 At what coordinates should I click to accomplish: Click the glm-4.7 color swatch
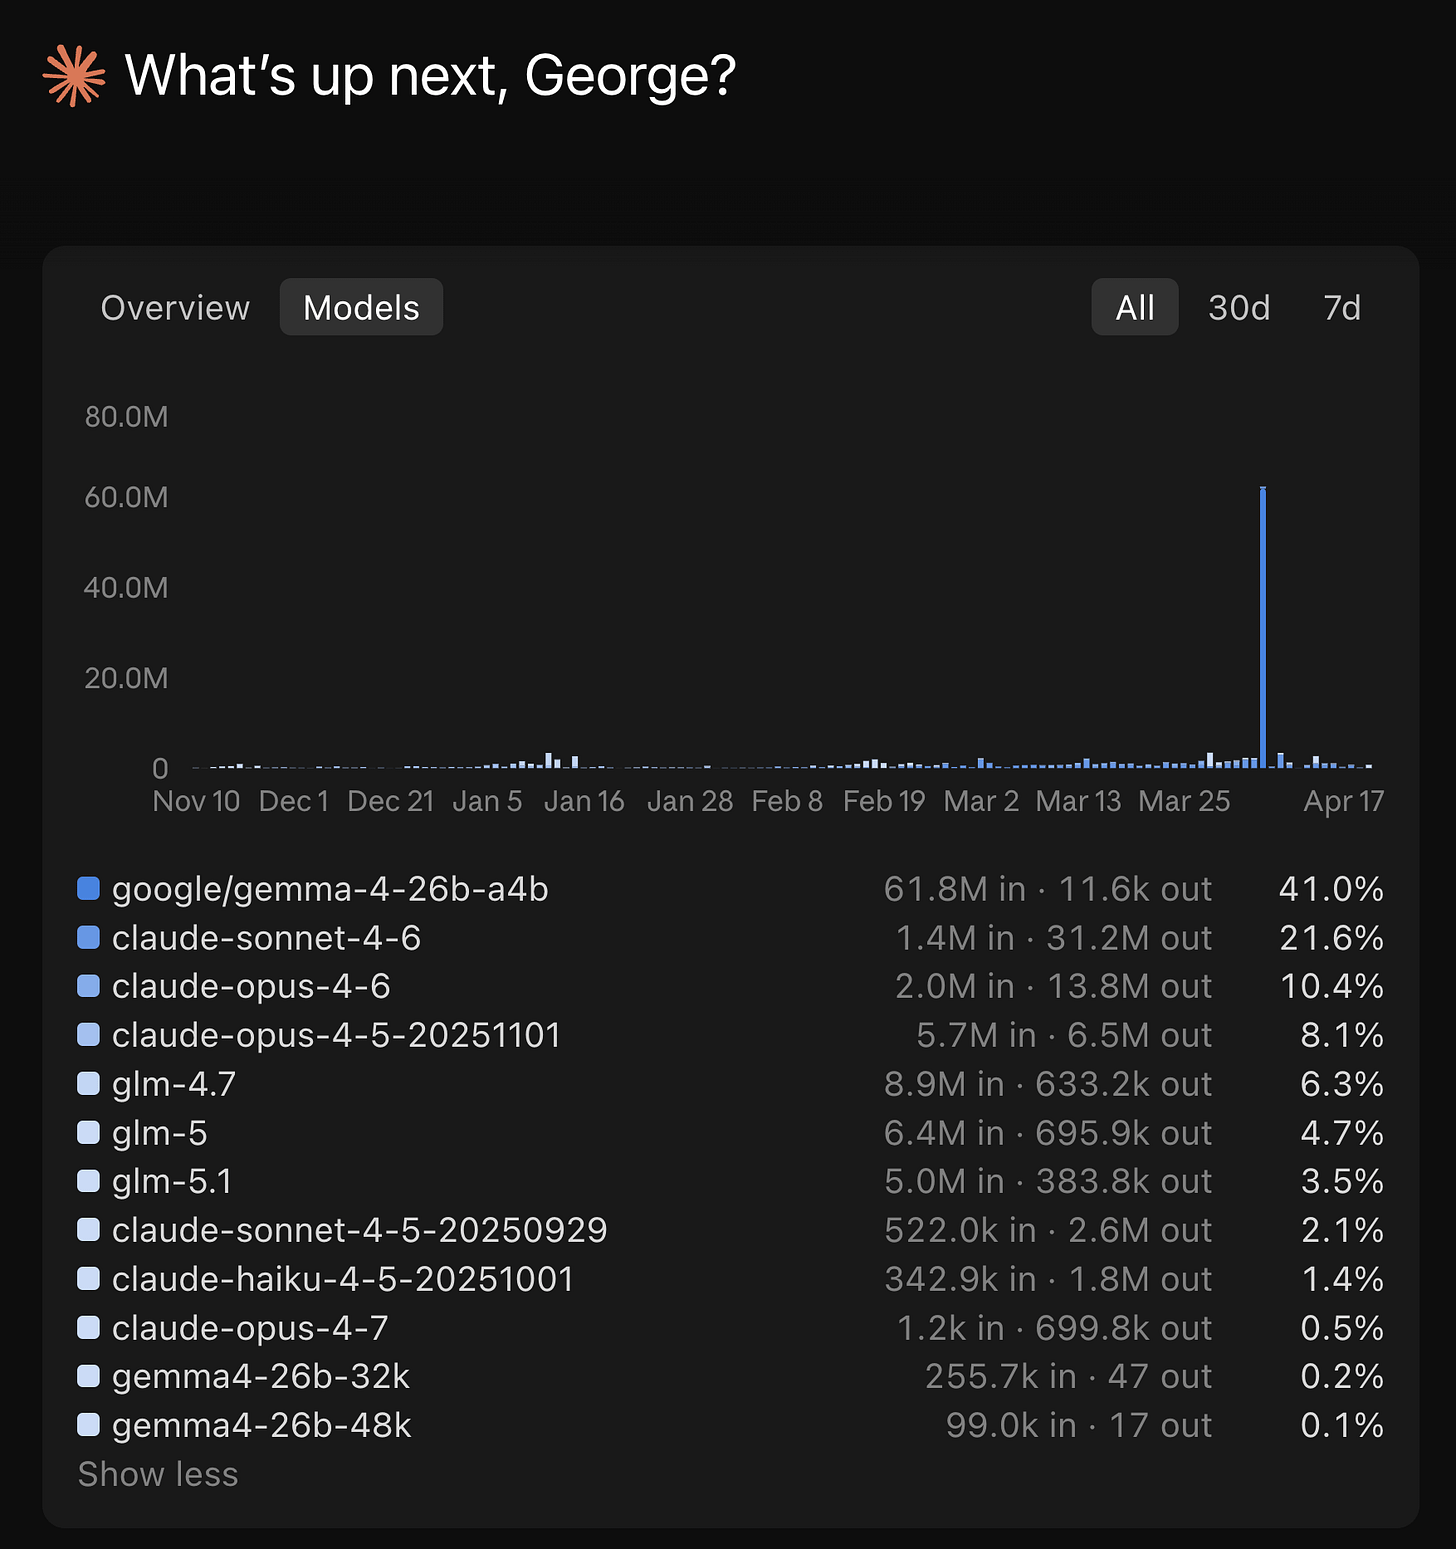point(89,1083)
